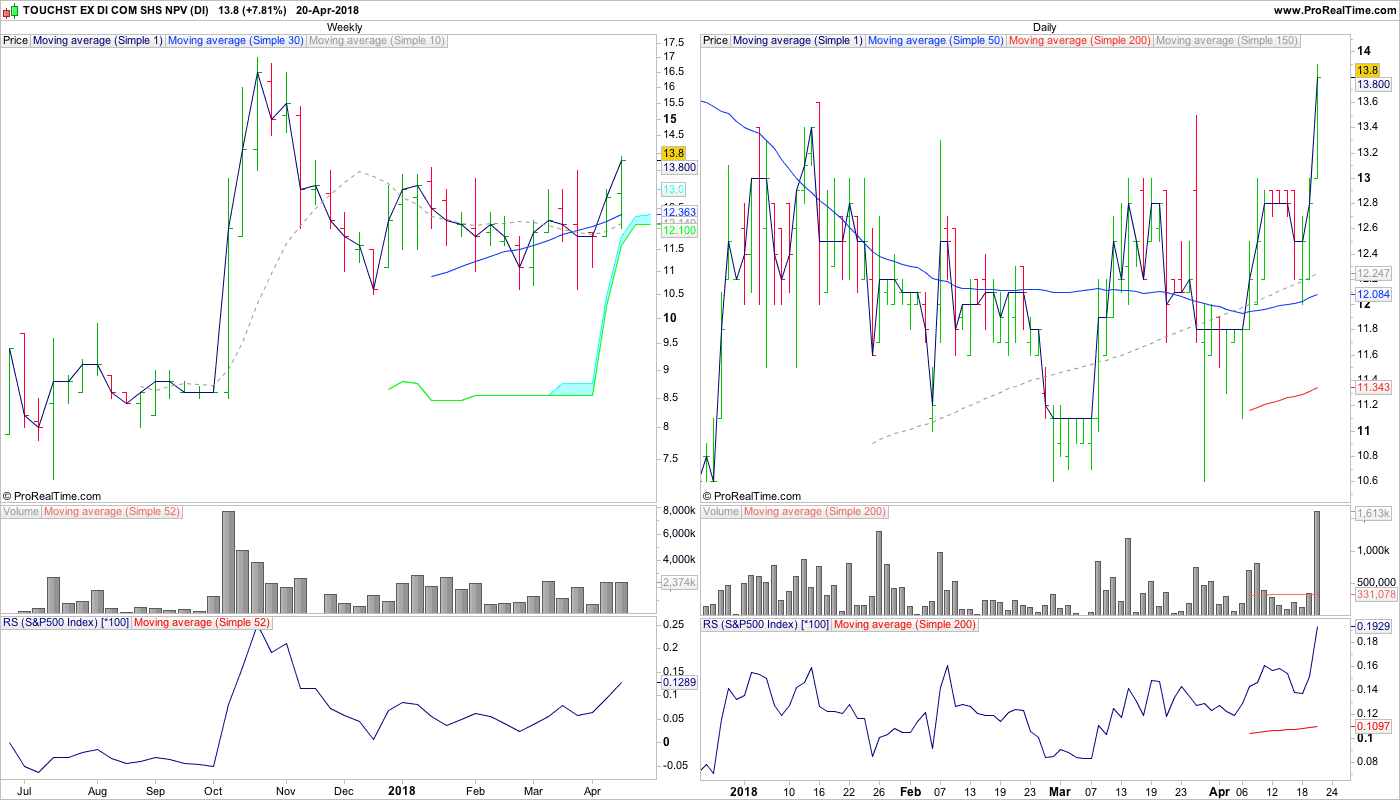Click the TOUCHST EX DI COM SHS NPV title

(x=116, y=9)
